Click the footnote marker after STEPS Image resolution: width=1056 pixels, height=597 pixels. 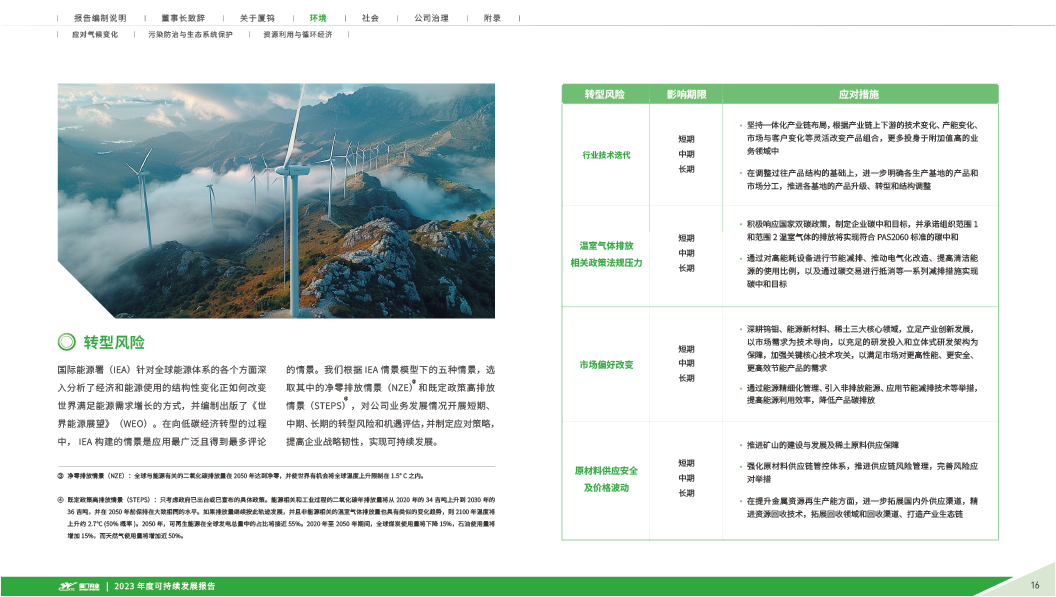(x=346, y=400)
